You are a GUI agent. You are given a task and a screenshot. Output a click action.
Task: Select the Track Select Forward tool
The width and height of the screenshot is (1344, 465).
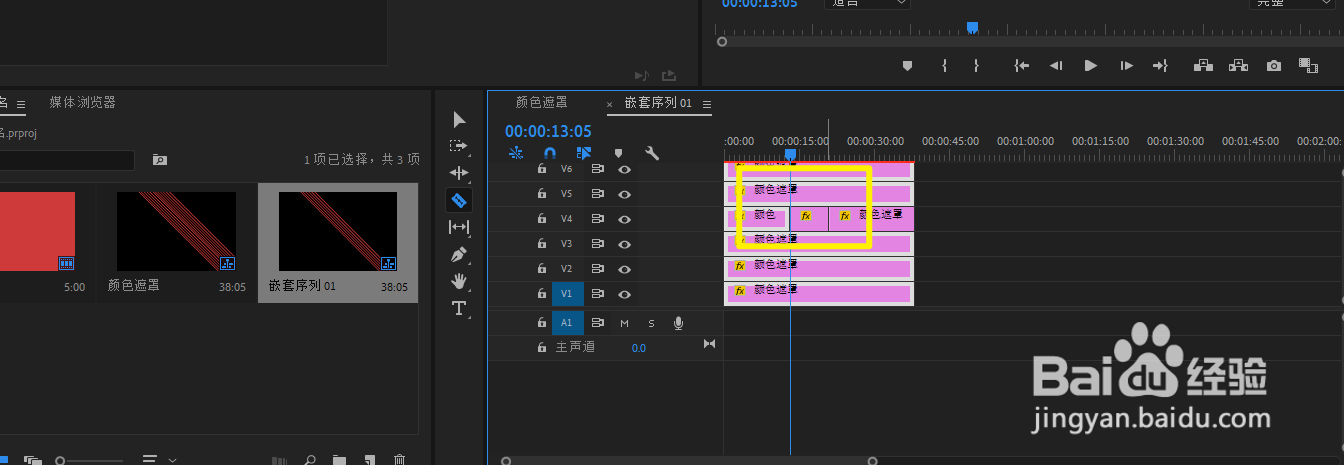[459, 146]
